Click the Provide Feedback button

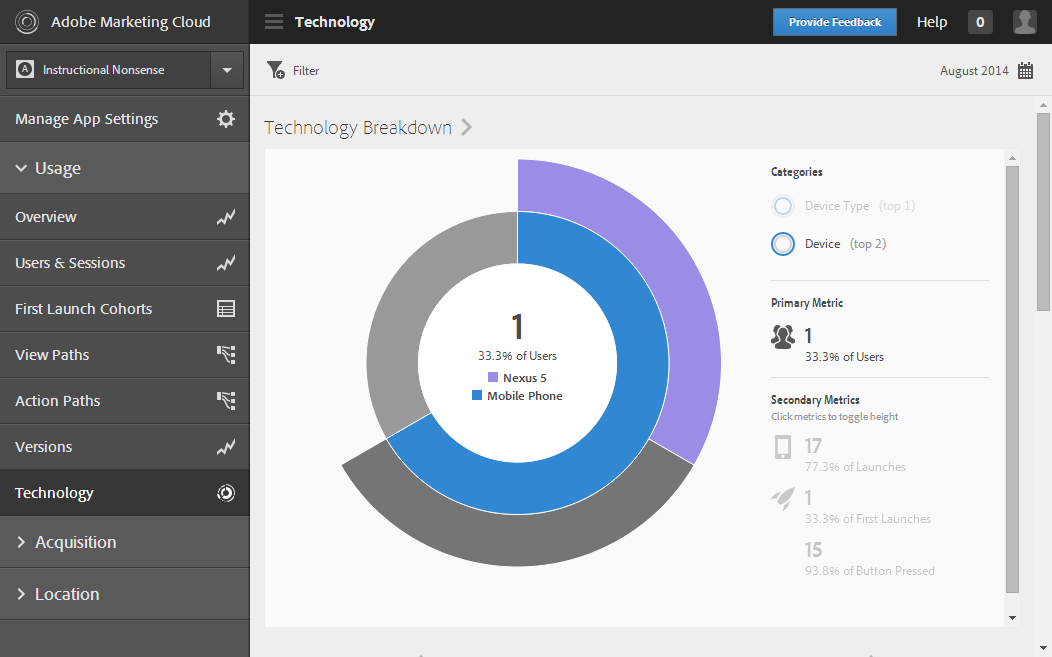[835, 22]
